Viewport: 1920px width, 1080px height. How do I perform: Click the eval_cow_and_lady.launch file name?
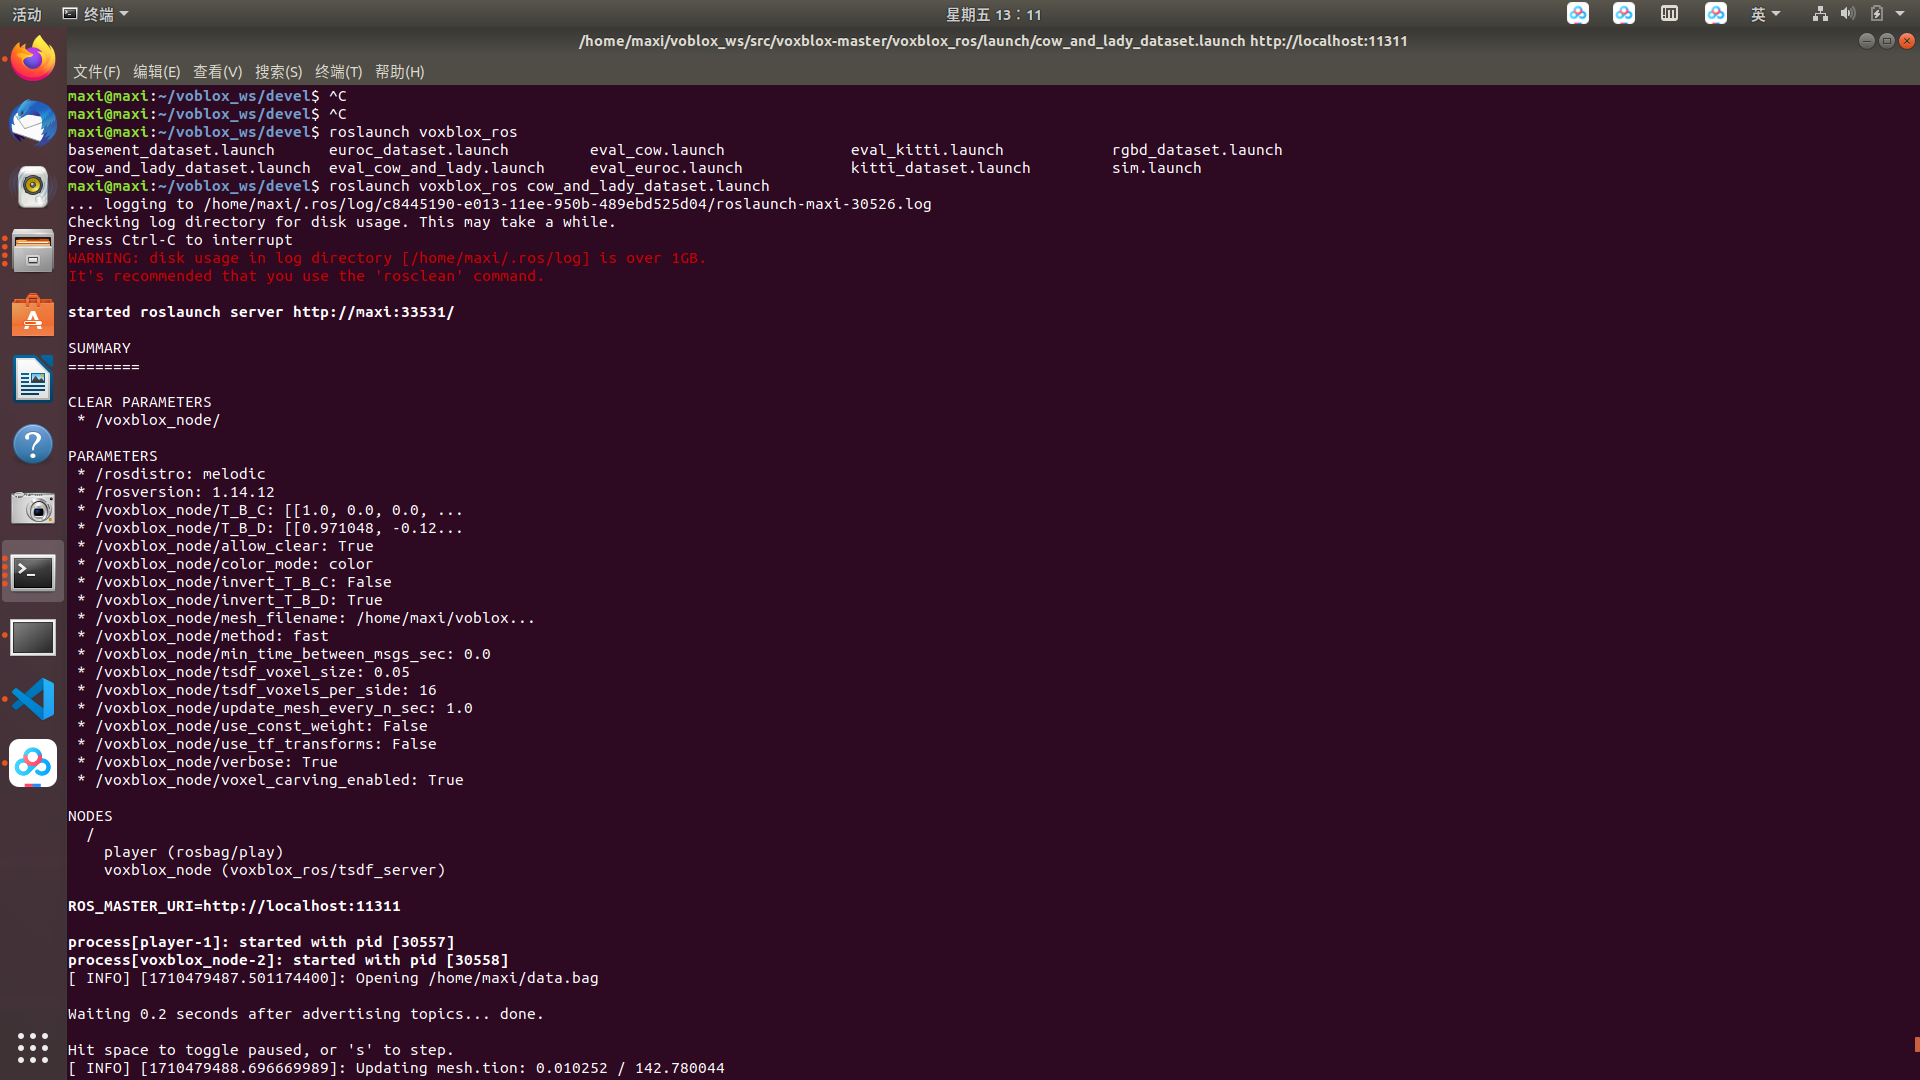tap(437, 168)
